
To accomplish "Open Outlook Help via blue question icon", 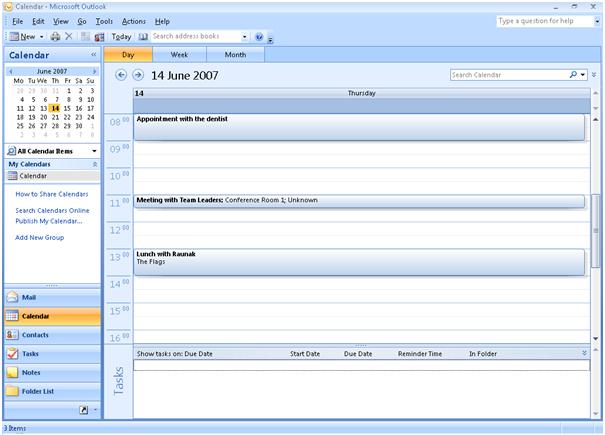I will pos(259,37).
